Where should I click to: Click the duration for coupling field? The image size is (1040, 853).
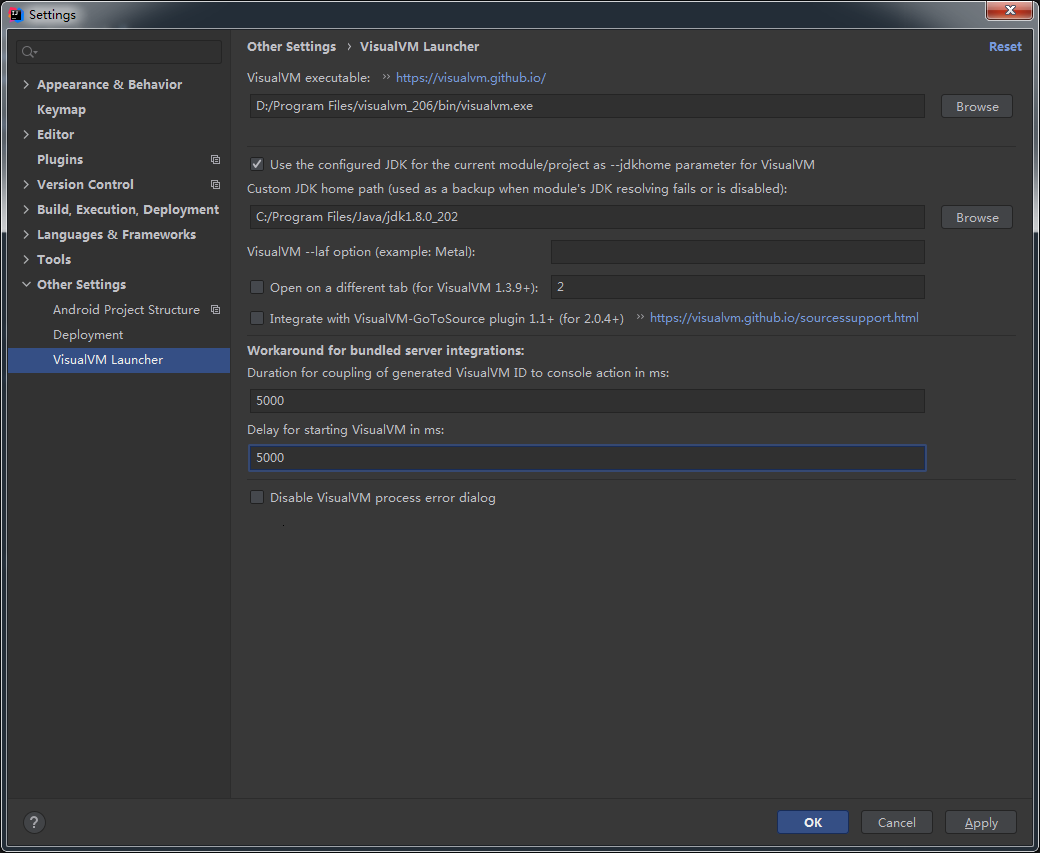click(x=587, y=401)
